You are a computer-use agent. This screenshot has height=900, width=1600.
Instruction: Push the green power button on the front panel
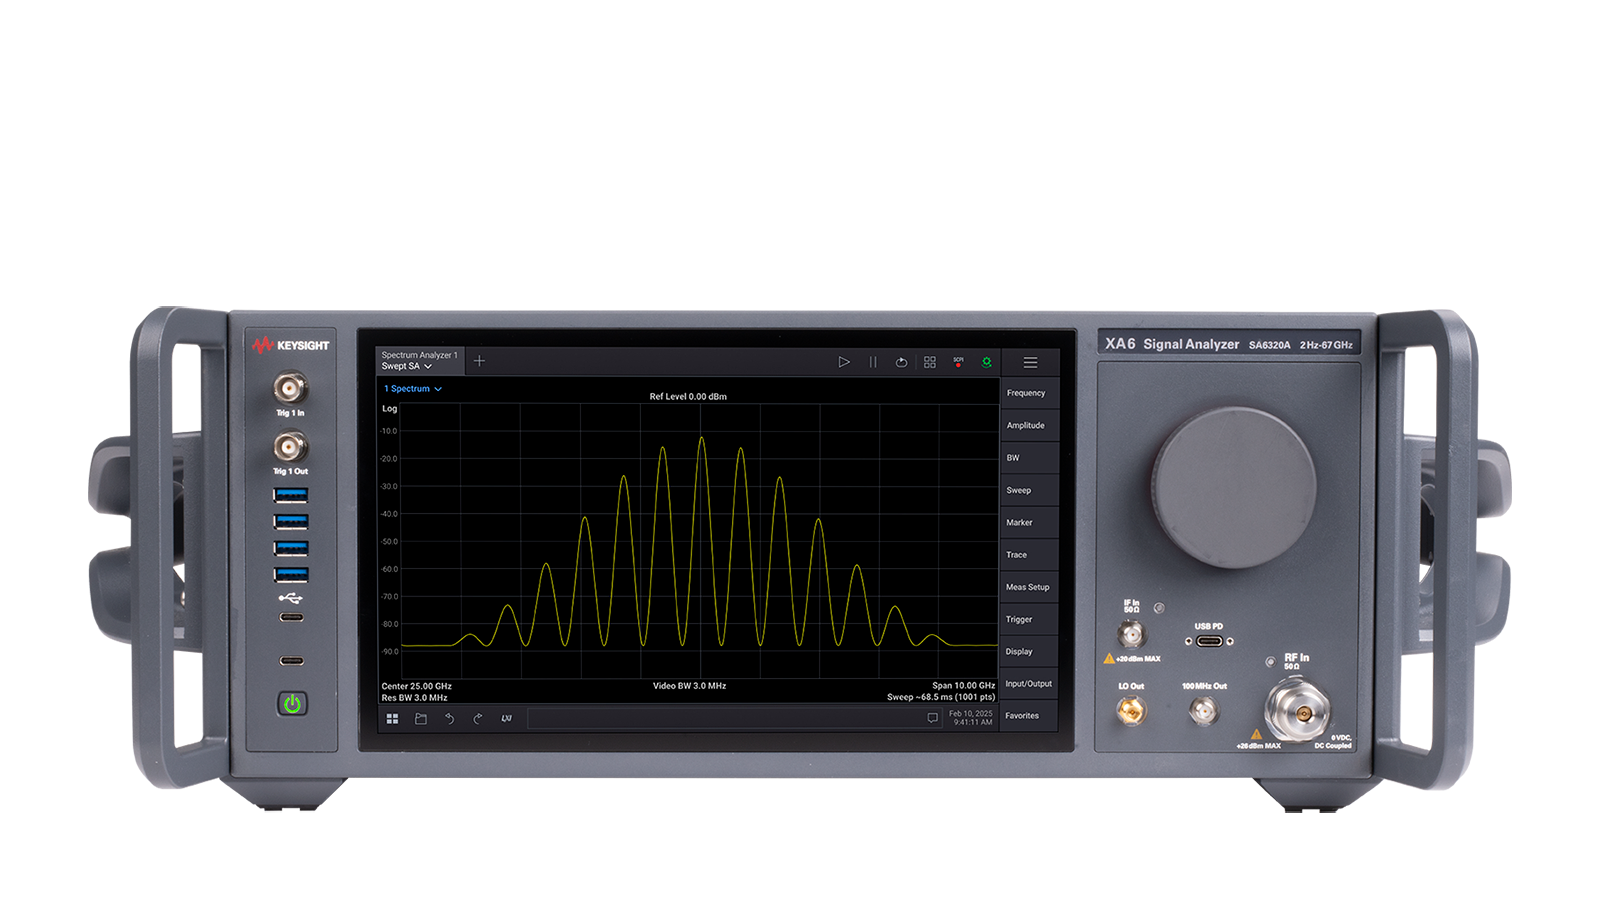pos(292,704)
